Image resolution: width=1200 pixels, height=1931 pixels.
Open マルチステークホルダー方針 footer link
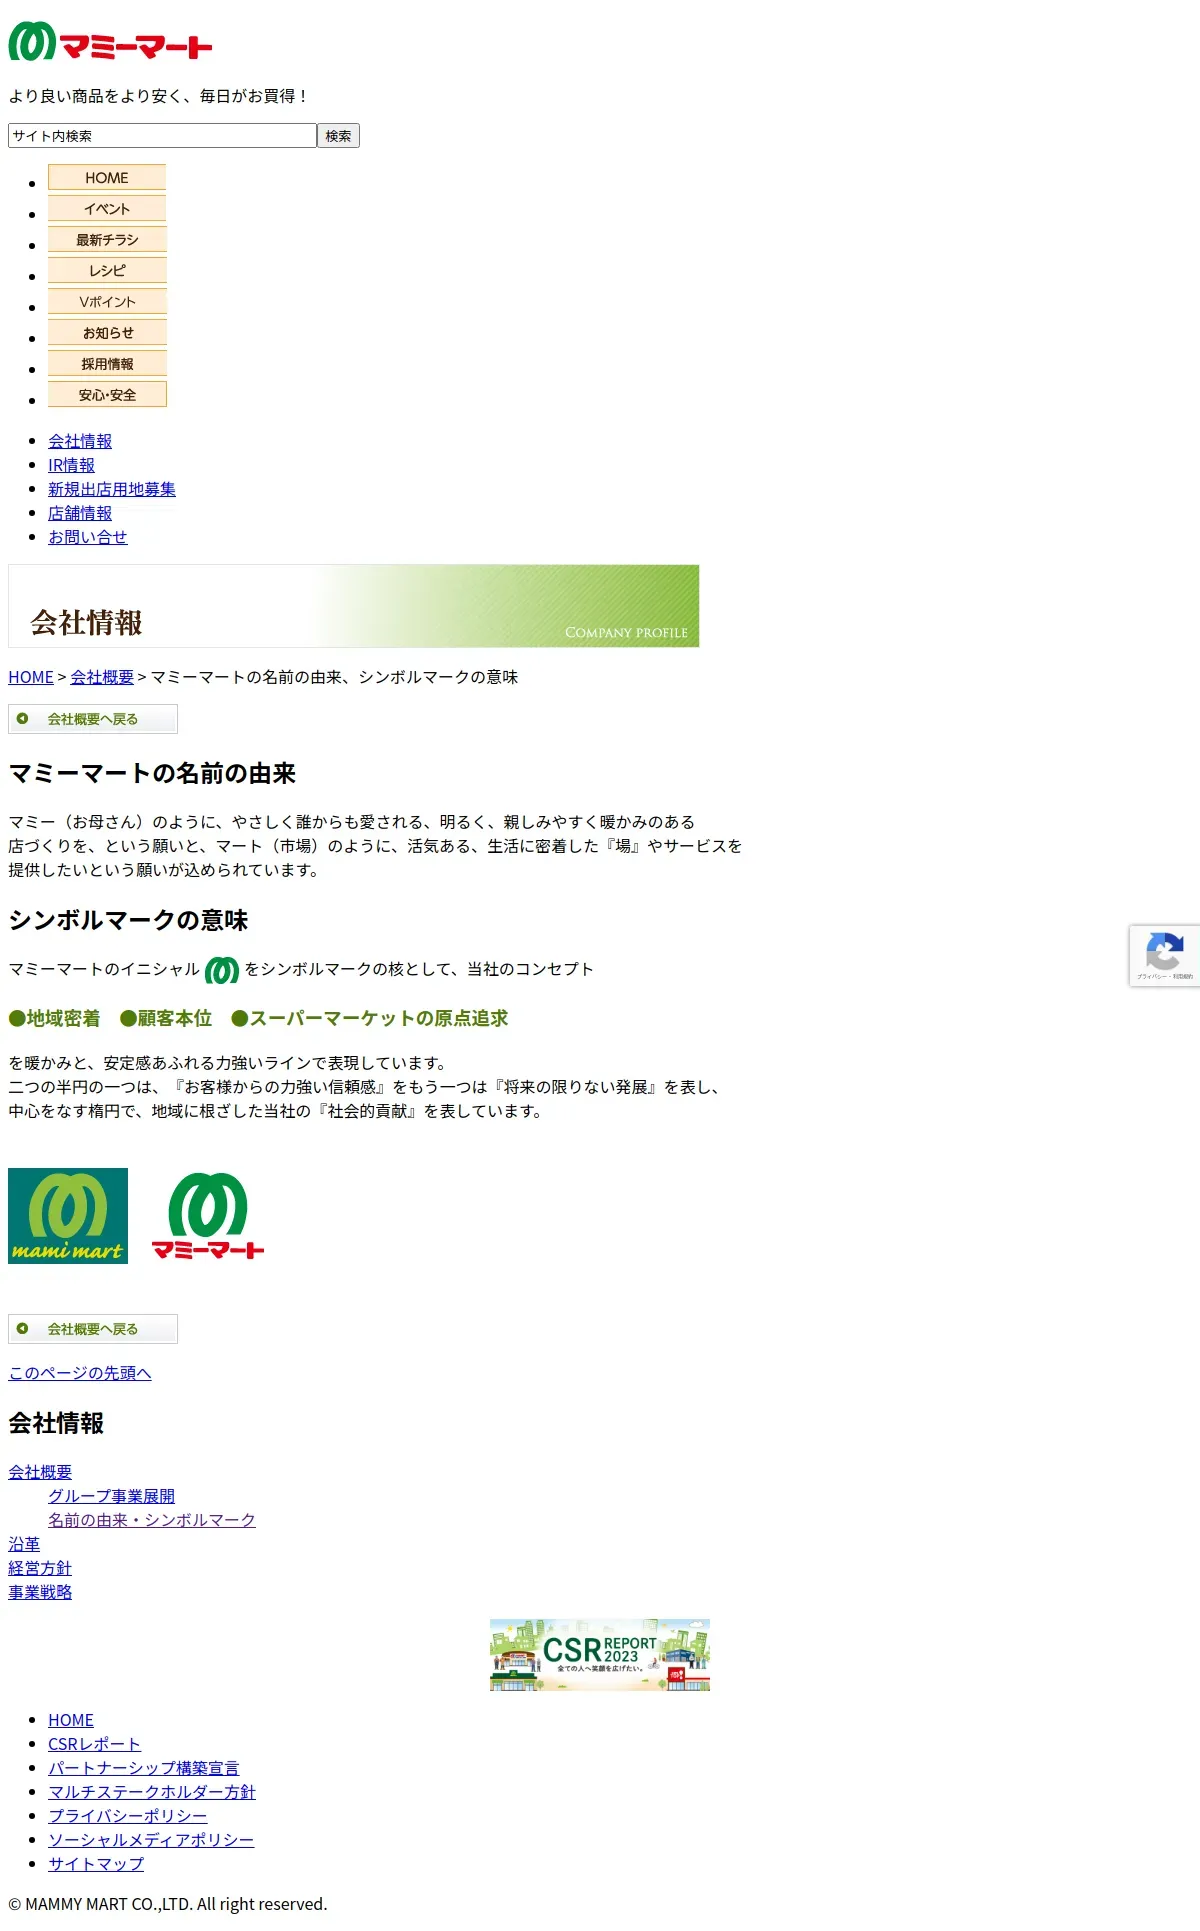152,1792
